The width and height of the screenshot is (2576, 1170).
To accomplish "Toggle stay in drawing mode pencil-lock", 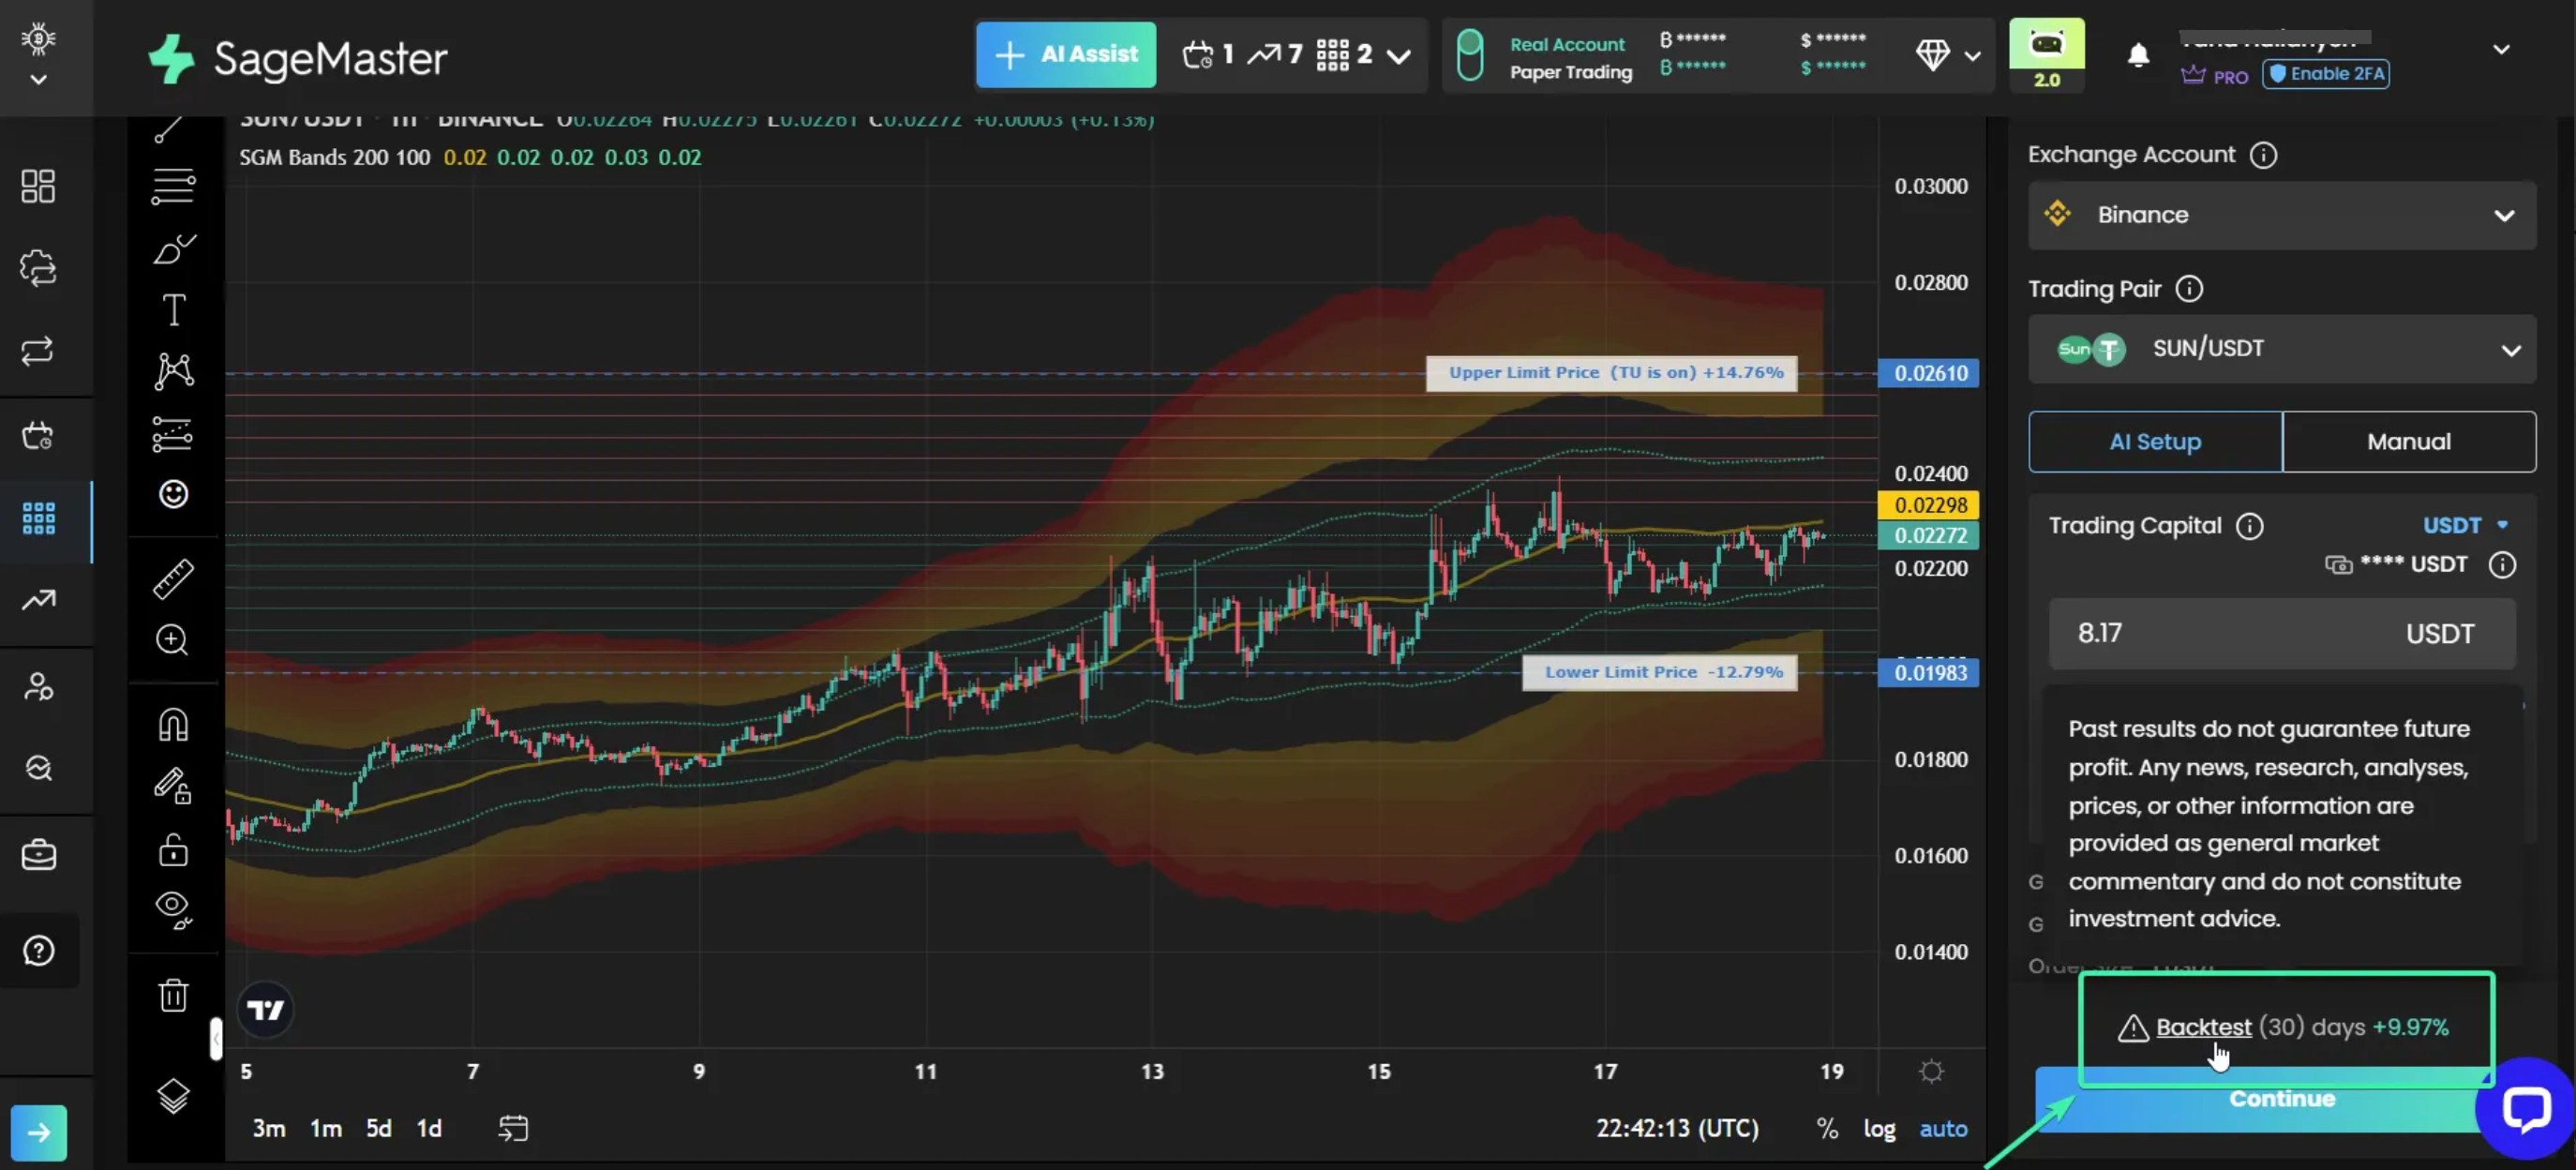I will coord(173,786).
